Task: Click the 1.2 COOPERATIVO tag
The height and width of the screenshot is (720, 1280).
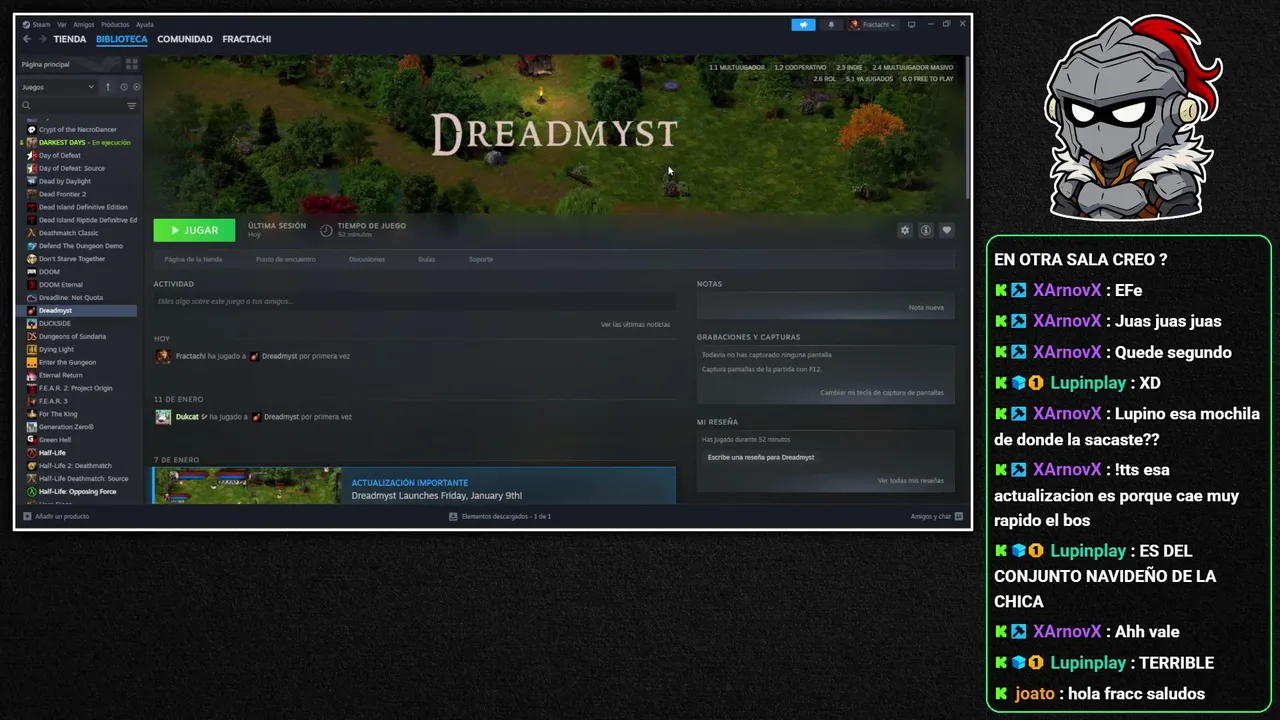Action: 800,67
